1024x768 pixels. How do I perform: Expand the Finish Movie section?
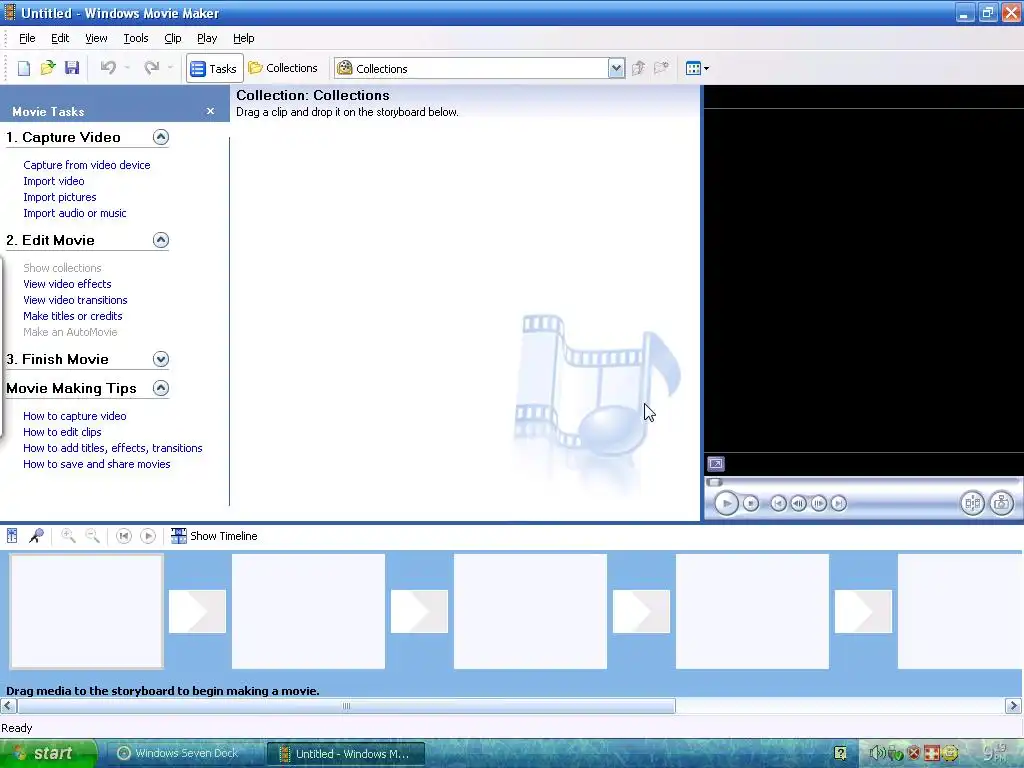[x=161, y=359]
